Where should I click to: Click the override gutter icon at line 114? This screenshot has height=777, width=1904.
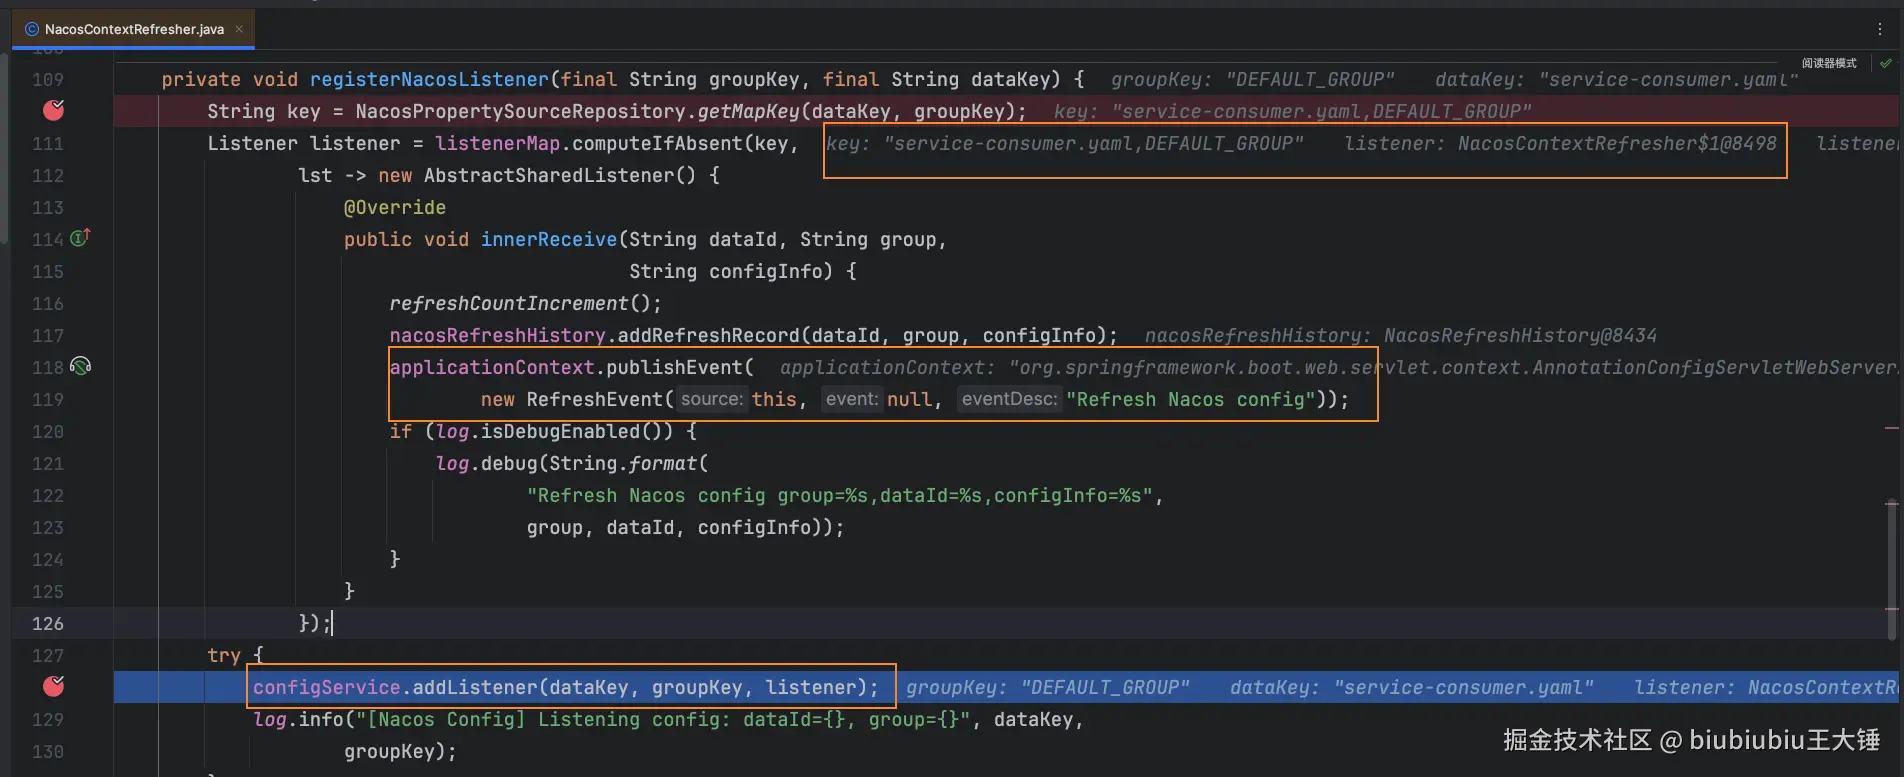coord(81,238)
